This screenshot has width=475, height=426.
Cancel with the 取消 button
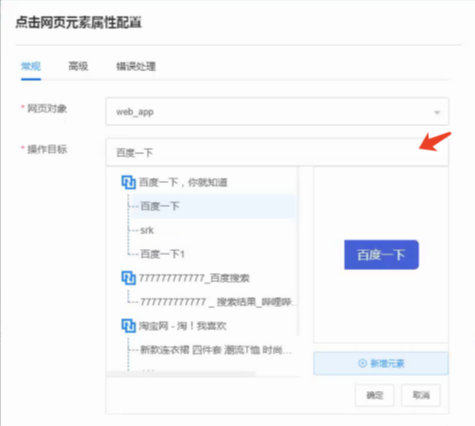coord(421,395)
